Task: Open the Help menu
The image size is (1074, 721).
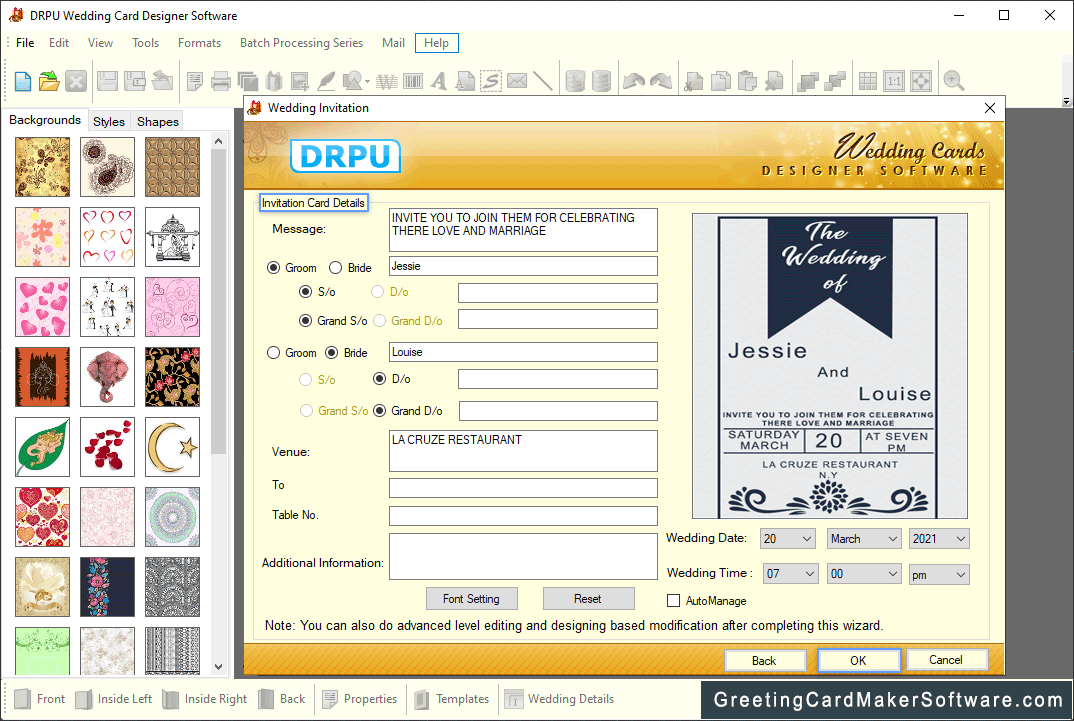Action: pyautogui.click(x=436, y=42)
